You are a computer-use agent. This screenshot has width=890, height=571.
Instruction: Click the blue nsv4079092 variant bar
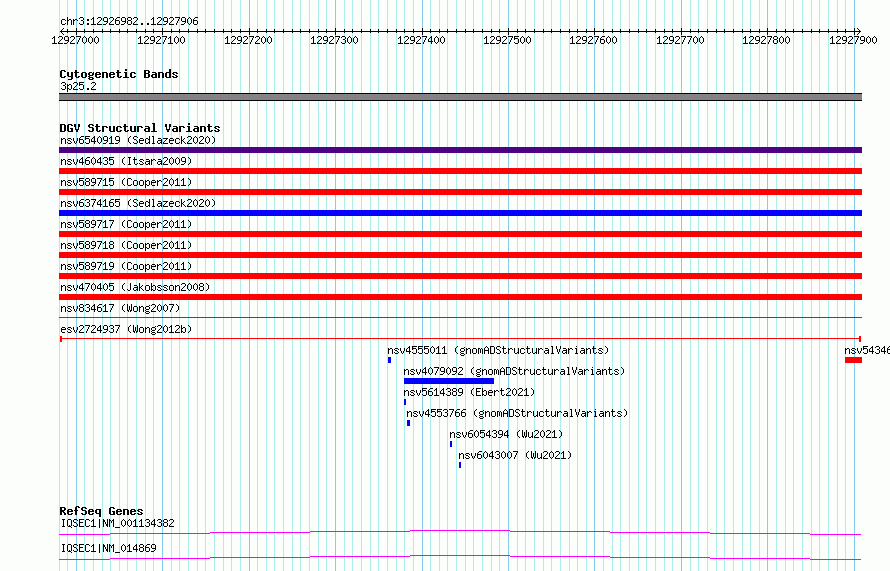coord(448,381)
